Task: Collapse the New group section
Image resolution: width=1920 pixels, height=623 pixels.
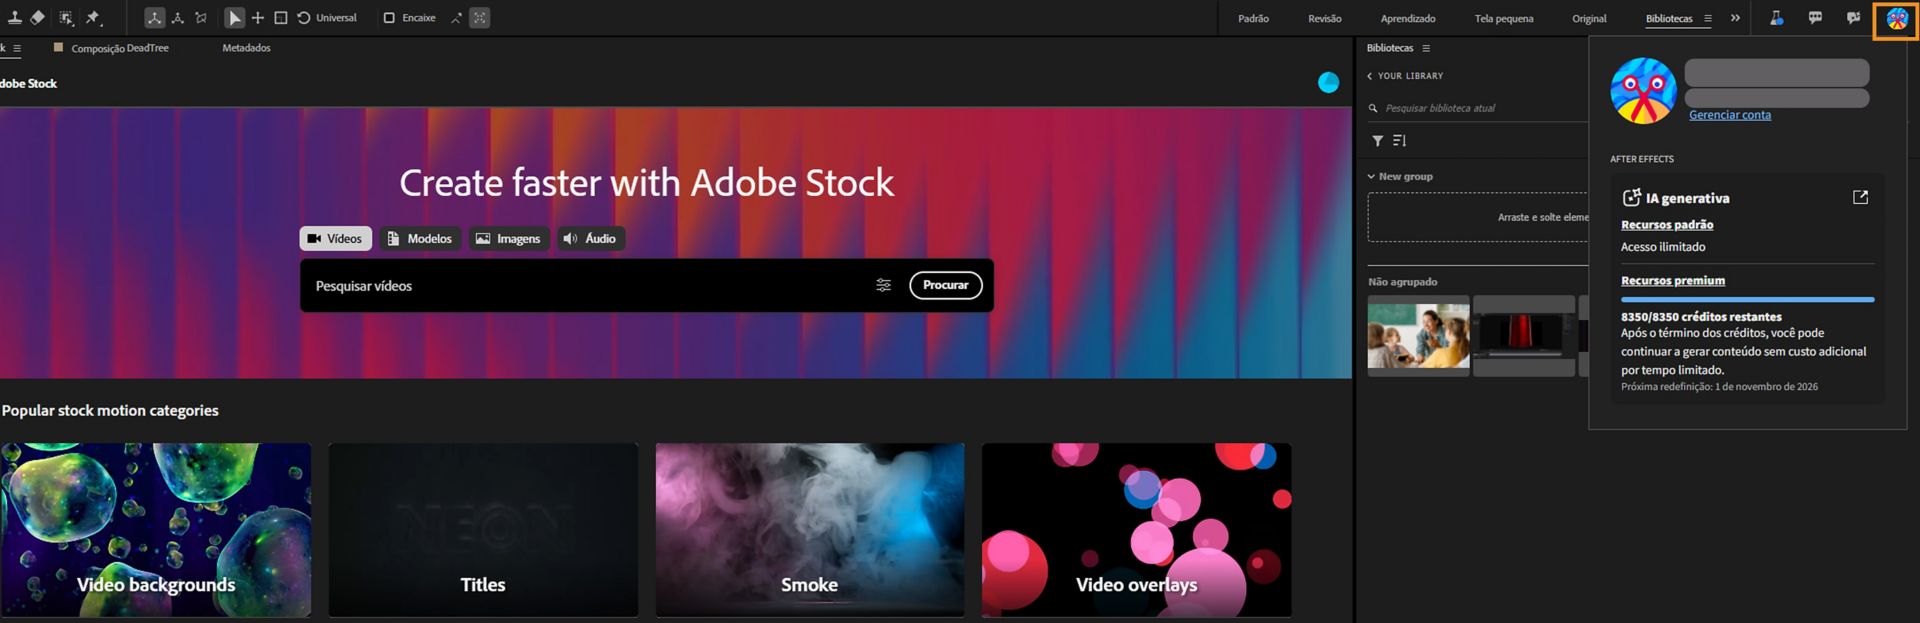Action: pos(1371,177)
